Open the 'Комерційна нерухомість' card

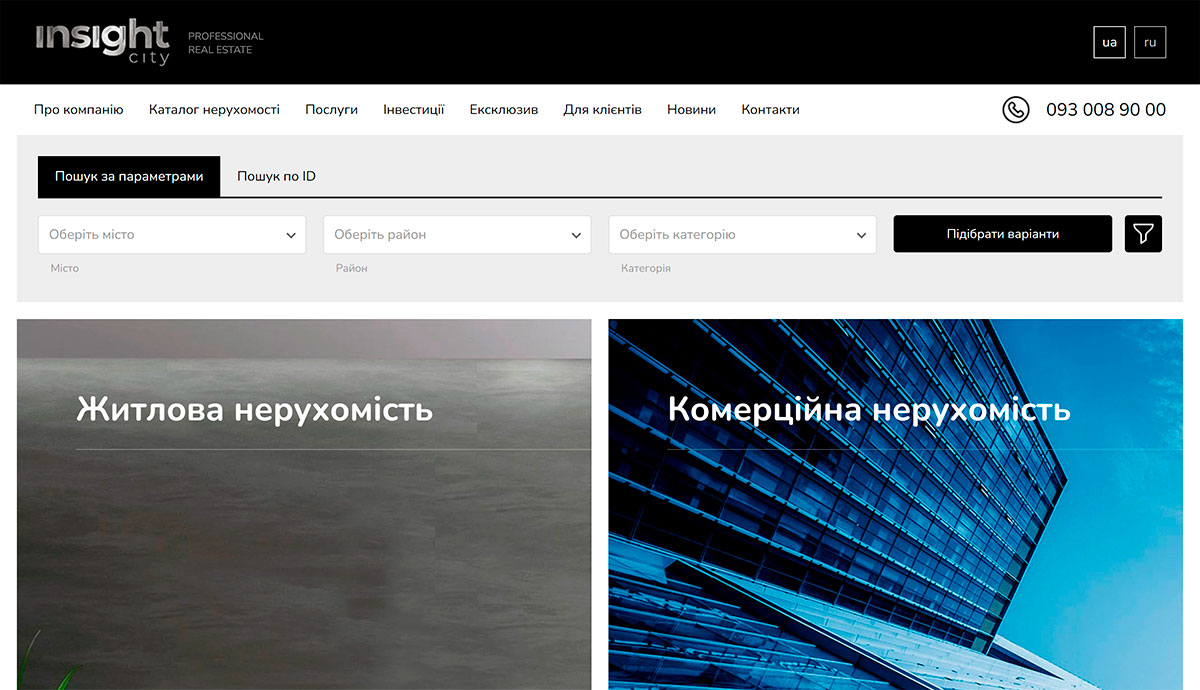pyautogui.click(x=895, y=504)
